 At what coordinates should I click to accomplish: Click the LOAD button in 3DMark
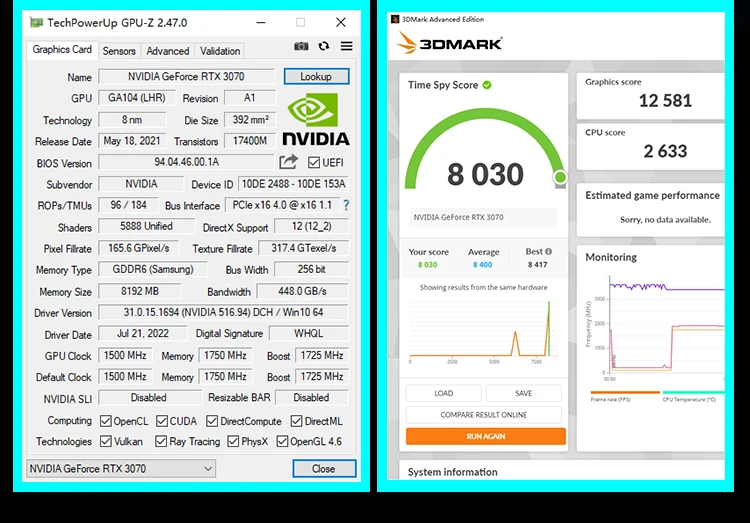tap(443, 393)
